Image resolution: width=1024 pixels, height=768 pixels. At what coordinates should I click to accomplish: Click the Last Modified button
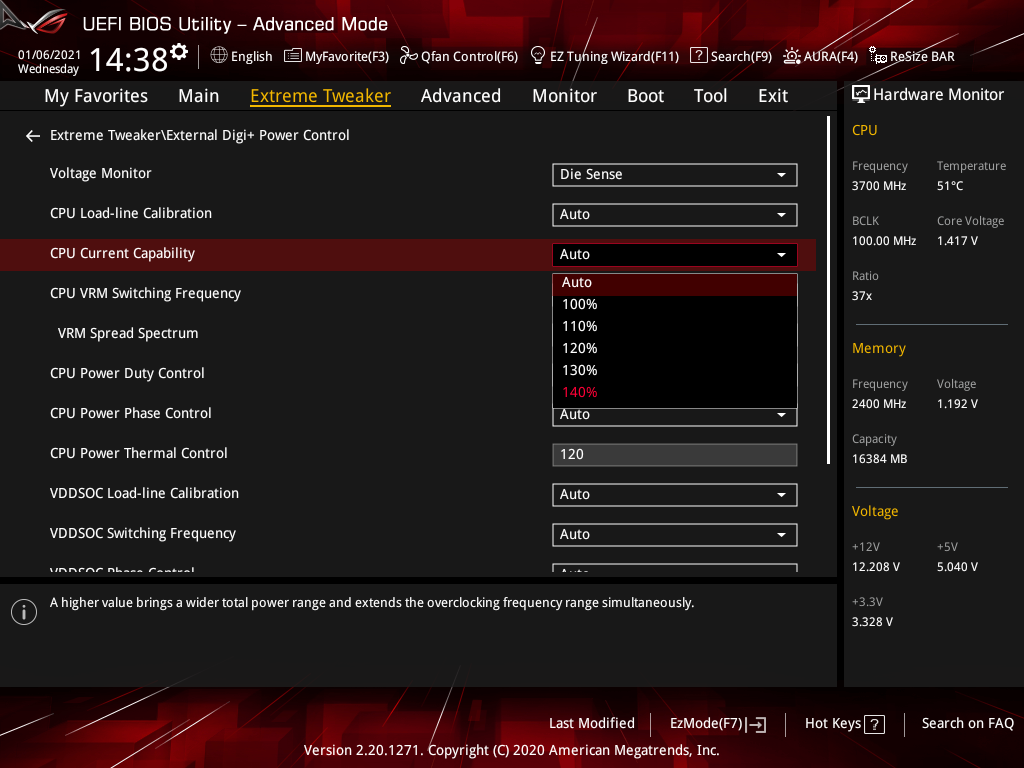coord(592,724)
